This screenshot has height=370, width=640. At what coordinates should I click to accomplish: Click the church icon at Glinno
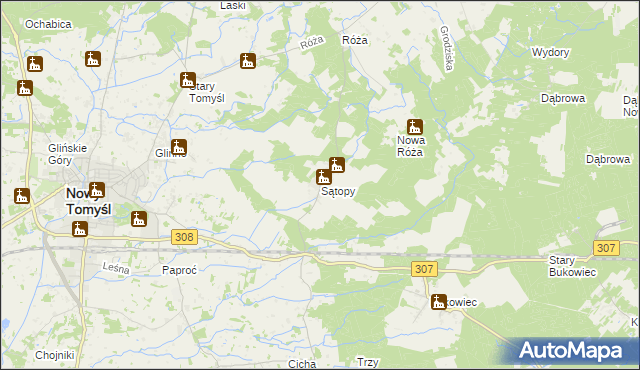(179, 147)
